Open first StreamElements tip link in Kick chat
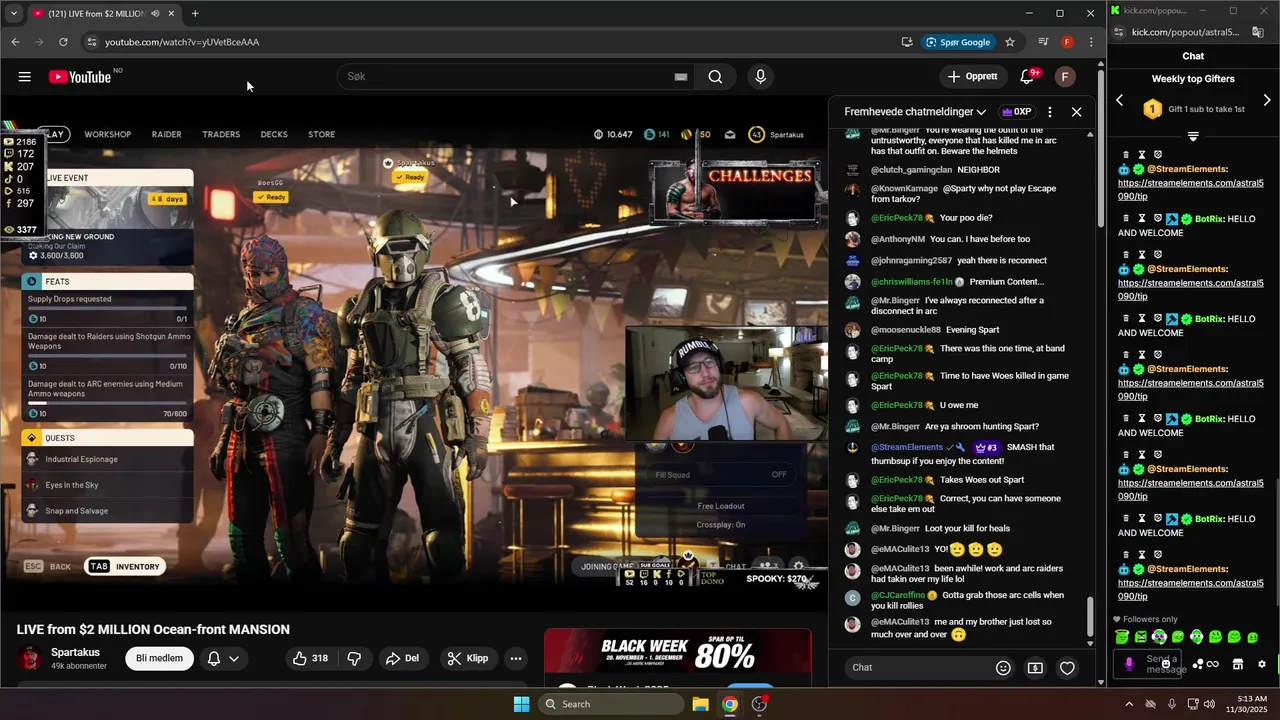The height and width of the screenshot is (720, 1280). click(x=1190, y=190)
